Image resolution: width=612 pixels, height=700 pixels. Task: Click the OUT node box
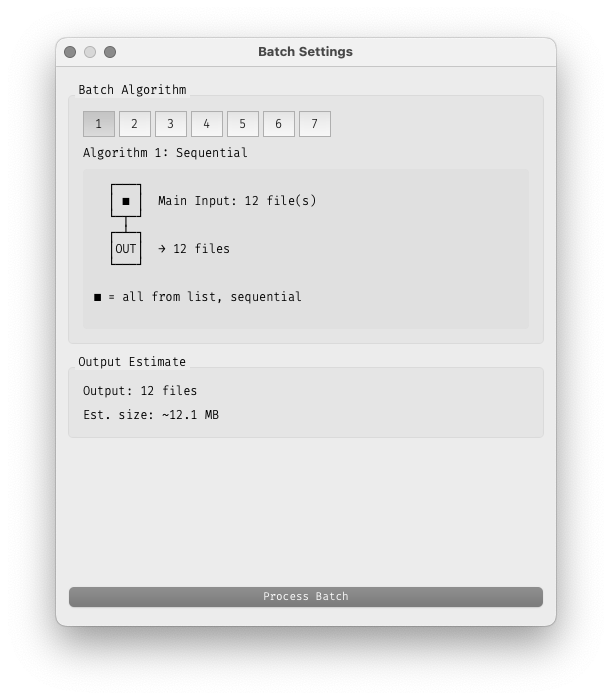[x=126, y=248]
